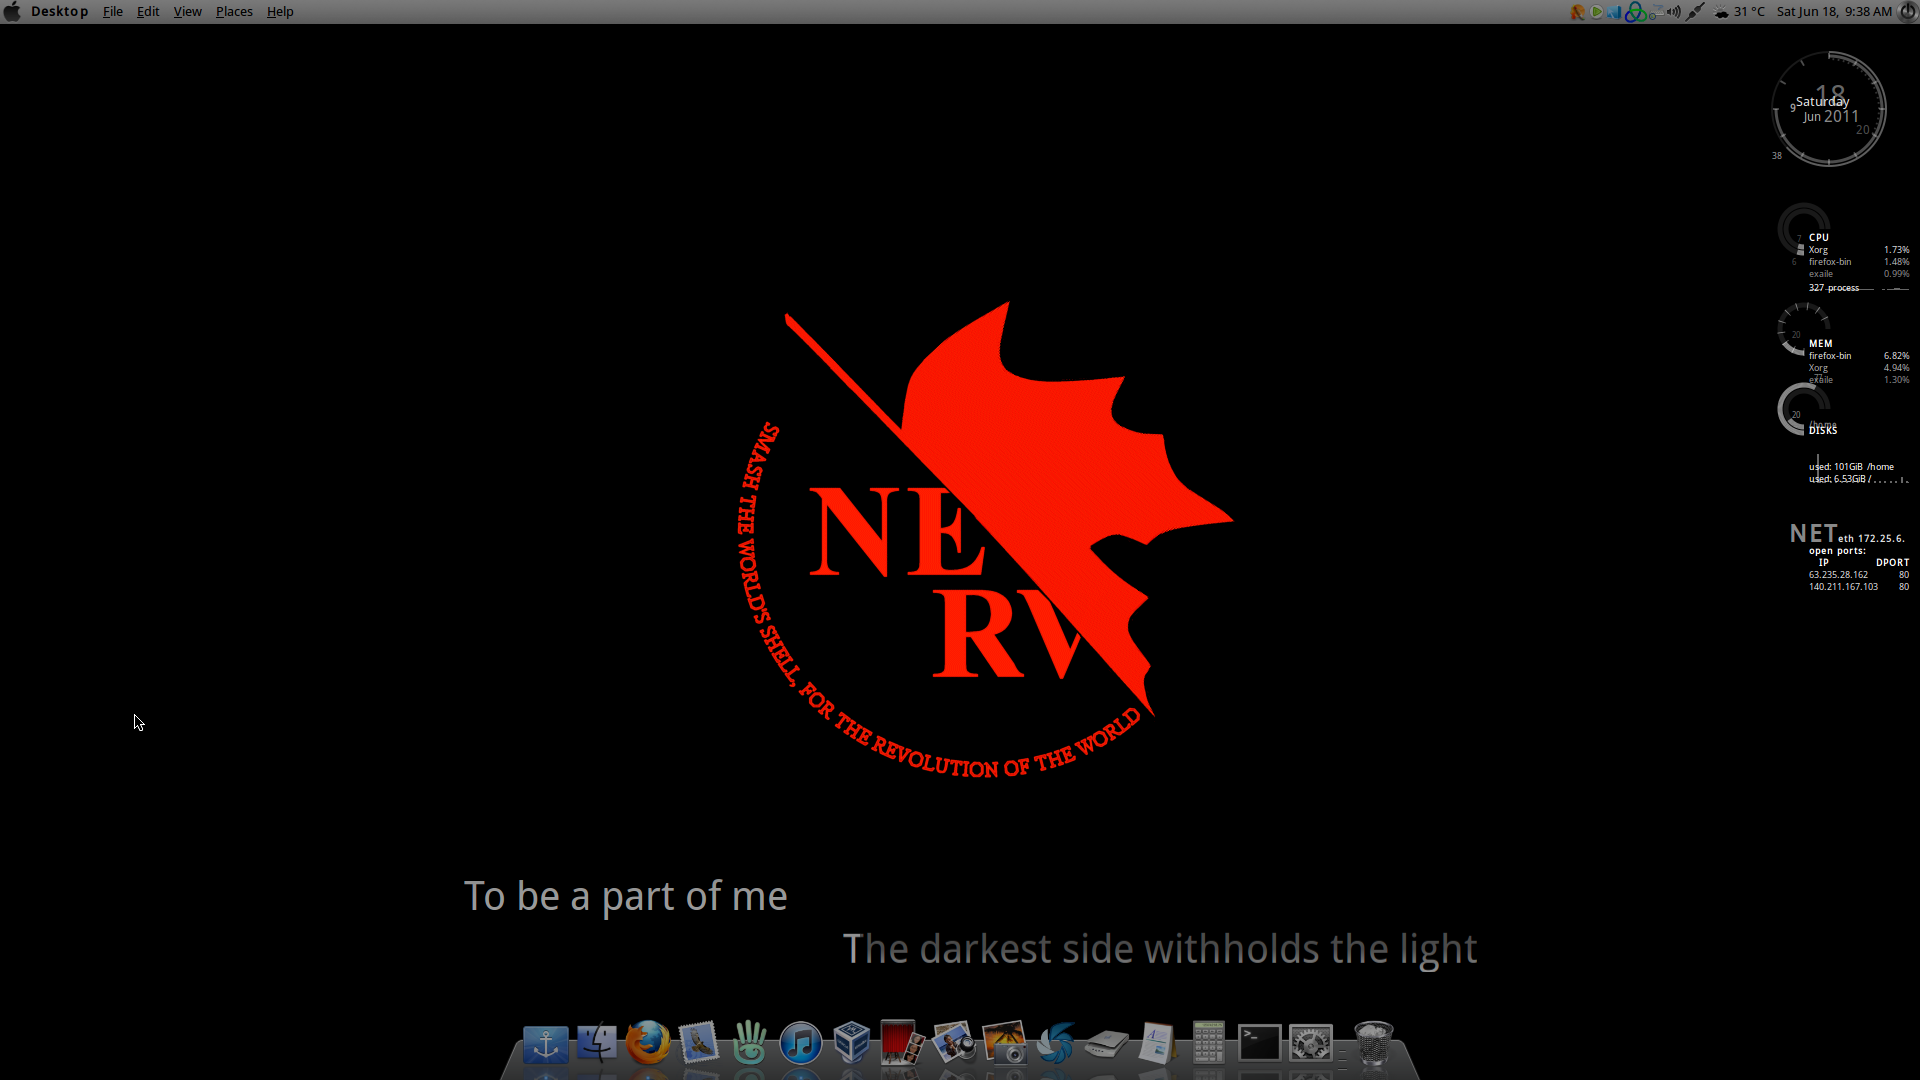Open the Mail stamp icon in dock
Screen dimensions: 1920x1080
(699, 1043)
